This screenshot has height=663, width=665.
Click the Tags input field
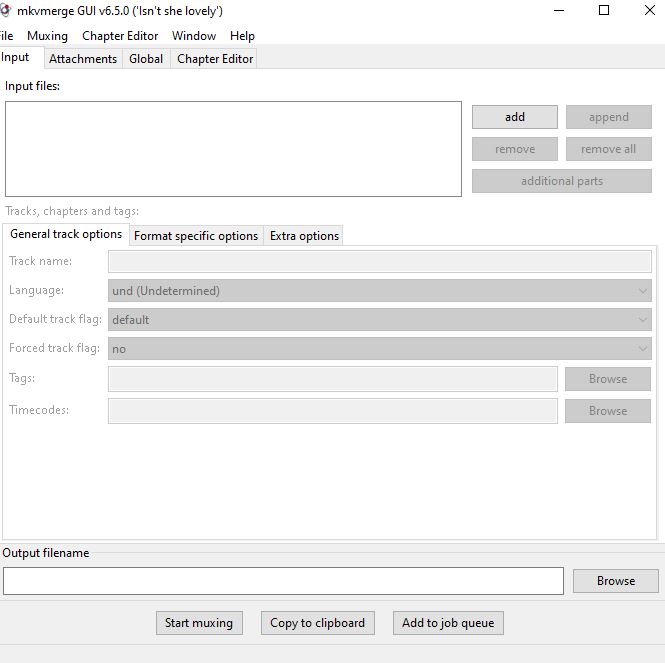332,379
